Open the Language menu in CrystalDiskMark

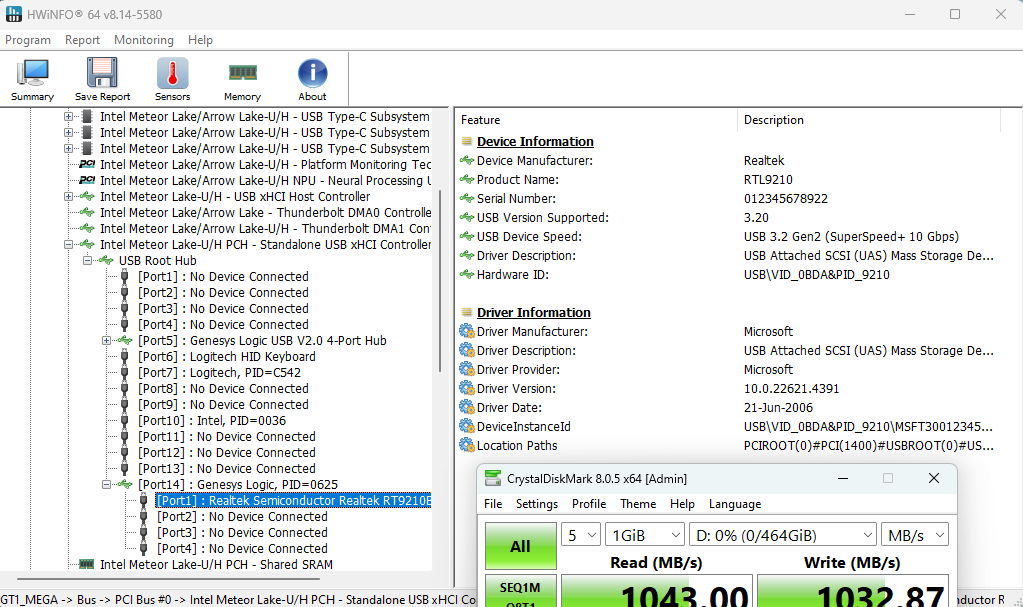pos(735,504)
